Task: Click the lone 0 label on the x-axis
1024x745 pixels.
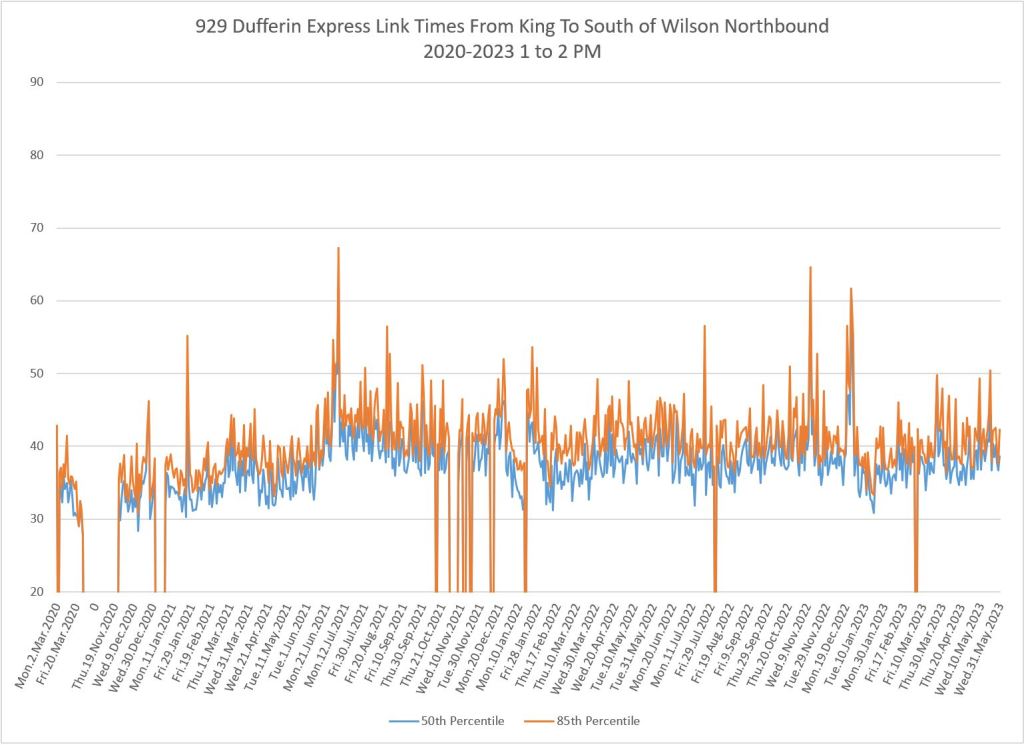Action: pos(93,606)
